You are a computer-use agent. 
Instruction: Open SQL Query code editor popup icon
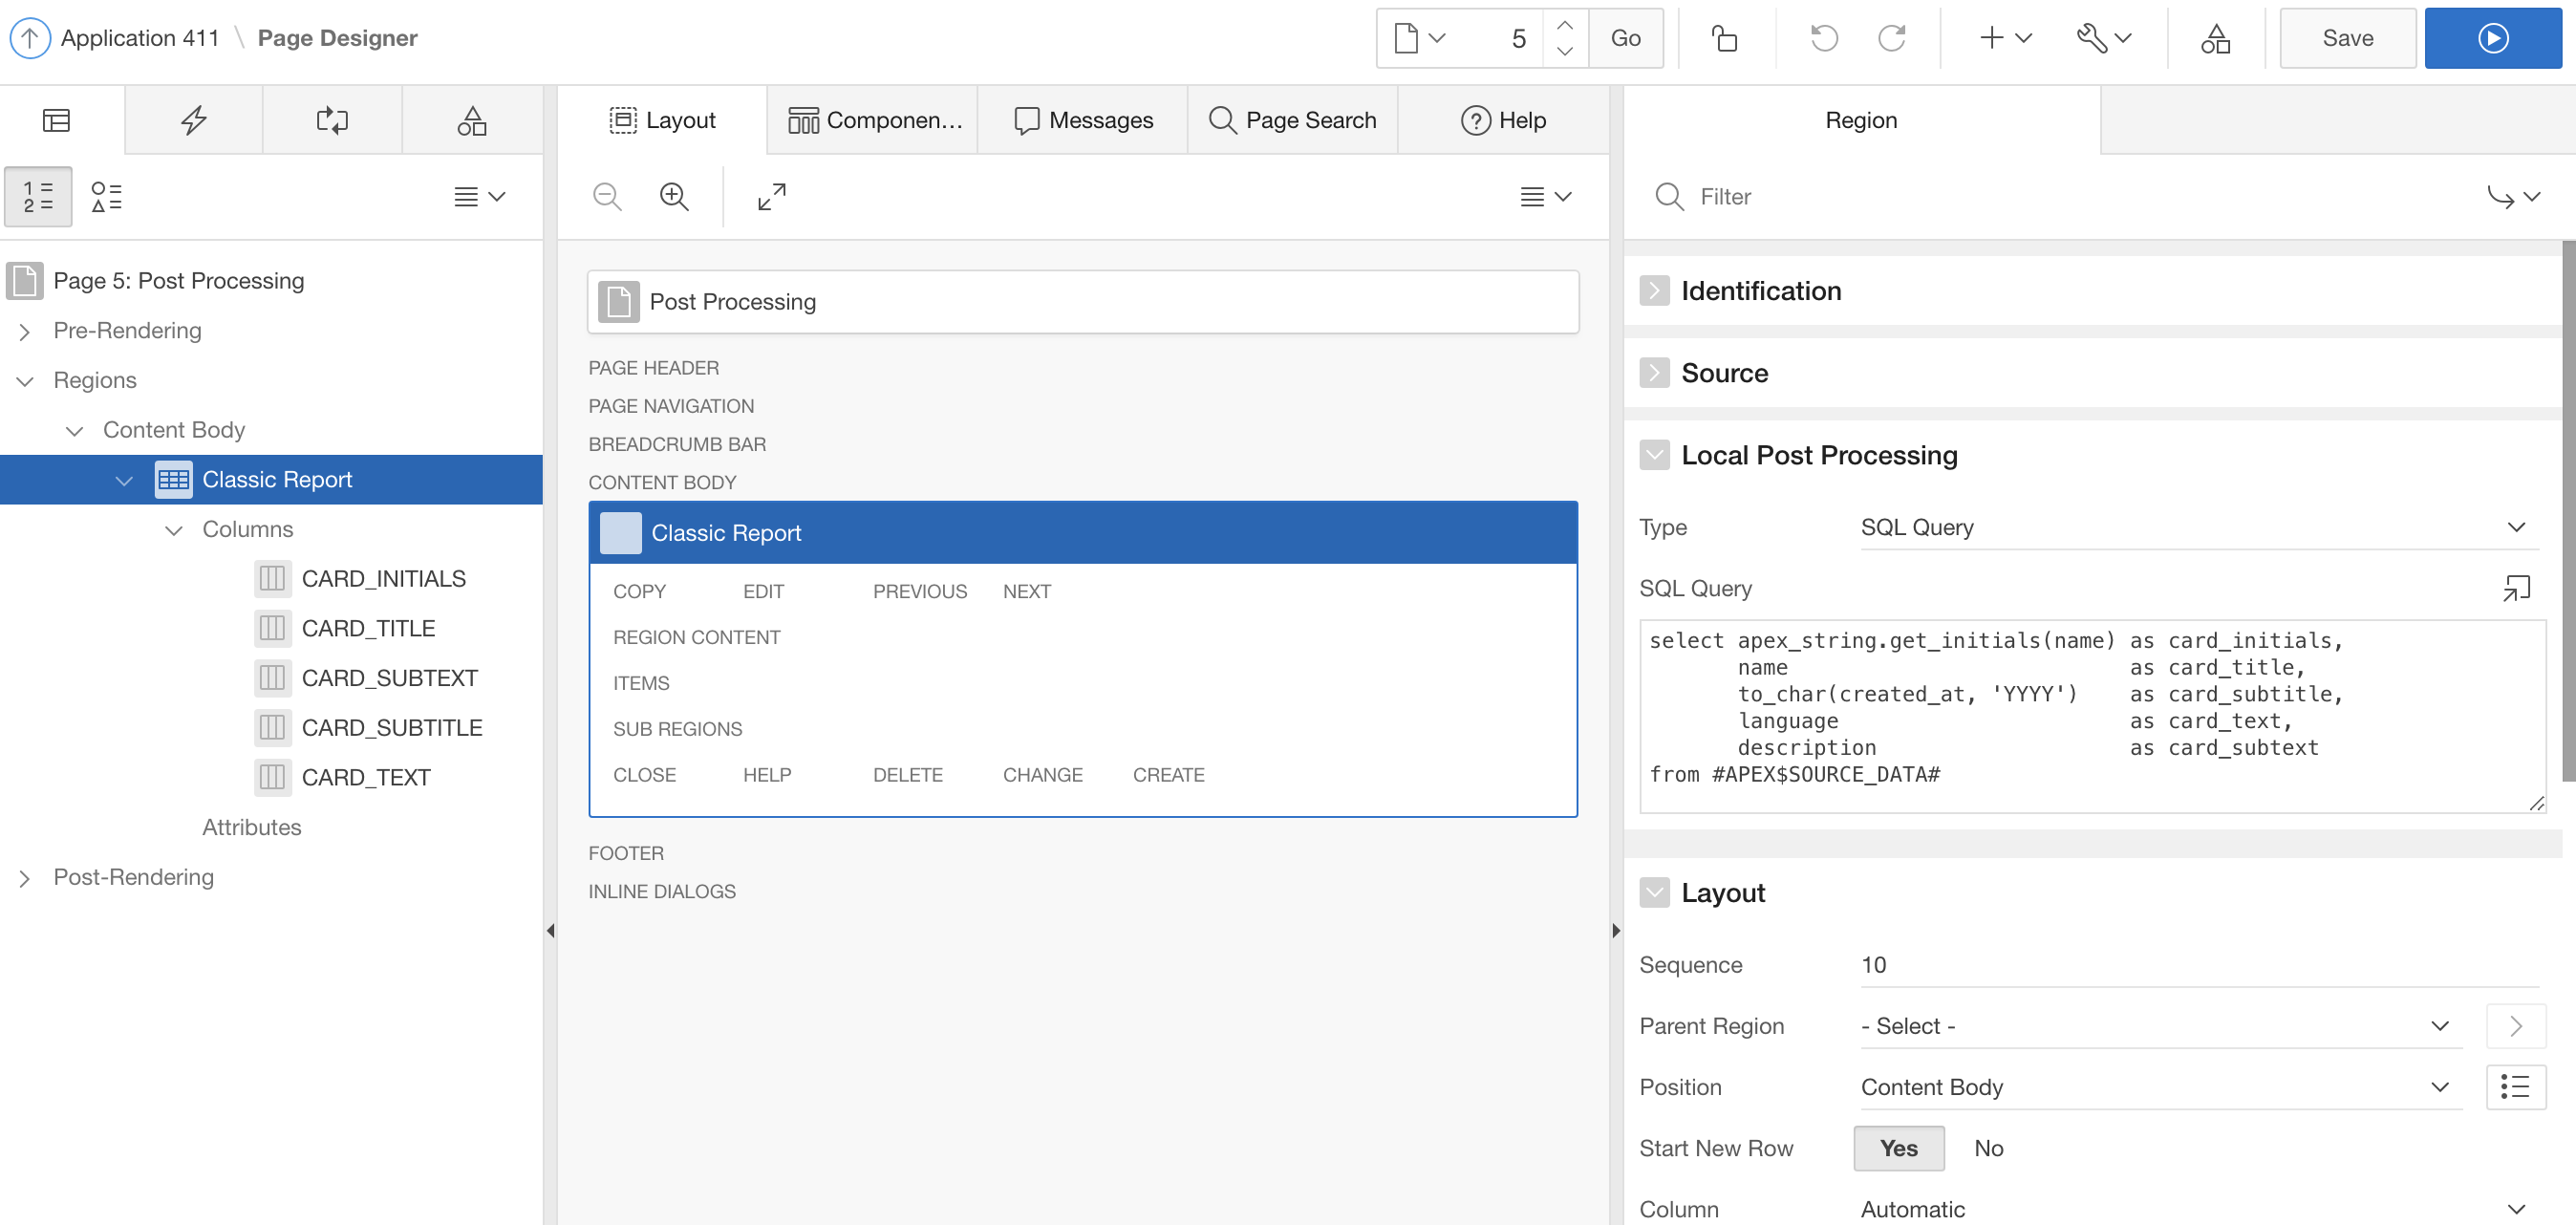point(2515,588)
